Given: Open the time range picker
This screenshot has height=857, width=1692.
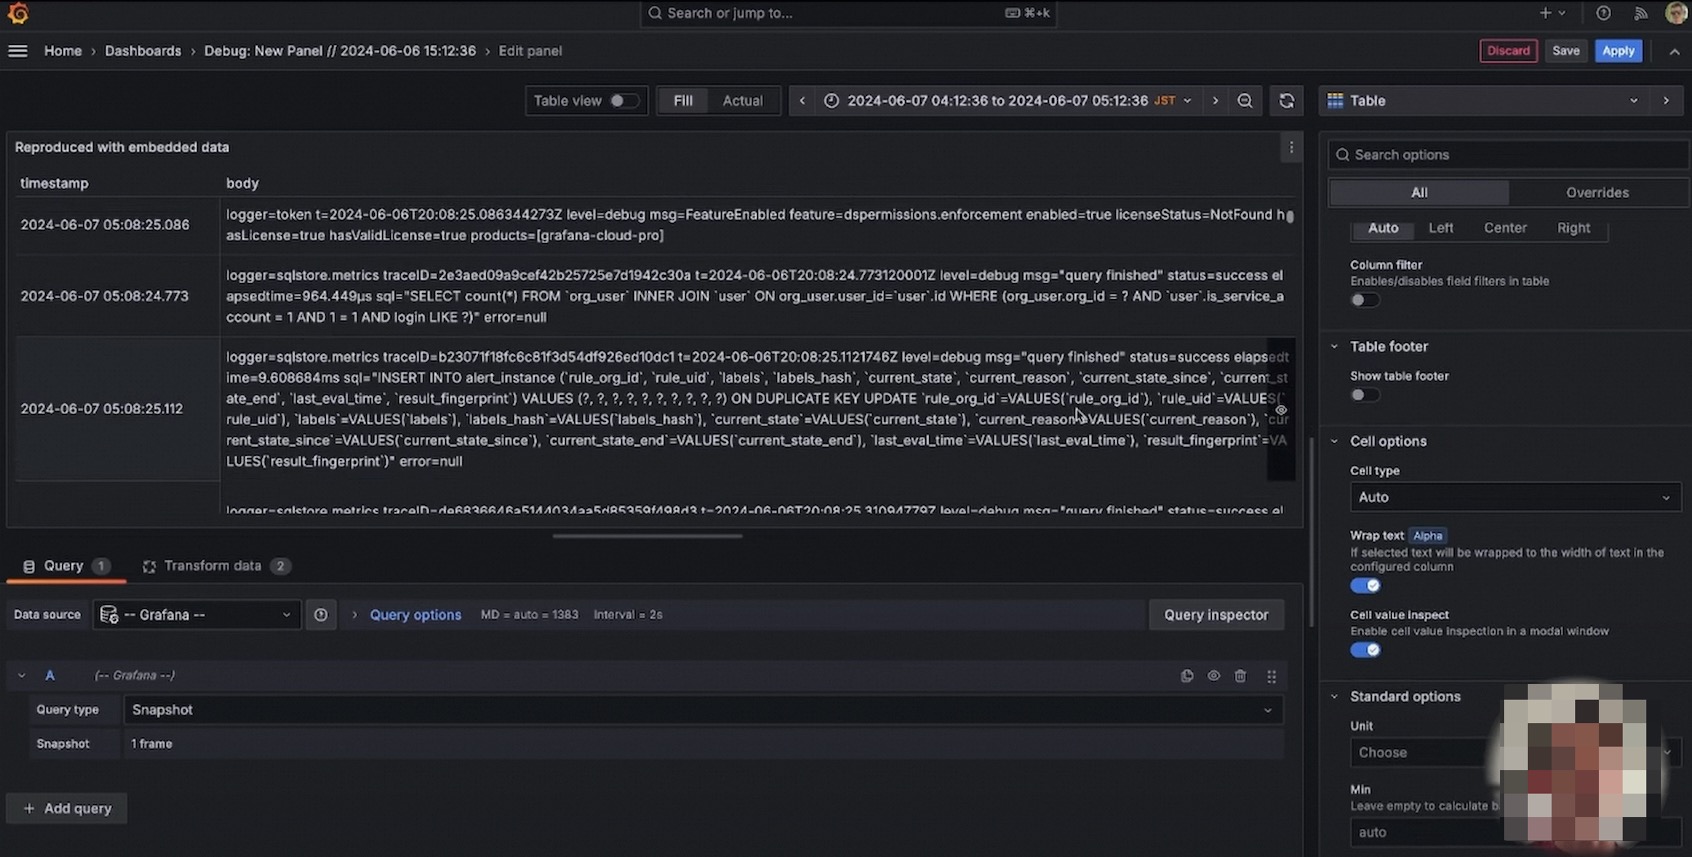Looking at the screenshot, I should (1008, 101).
